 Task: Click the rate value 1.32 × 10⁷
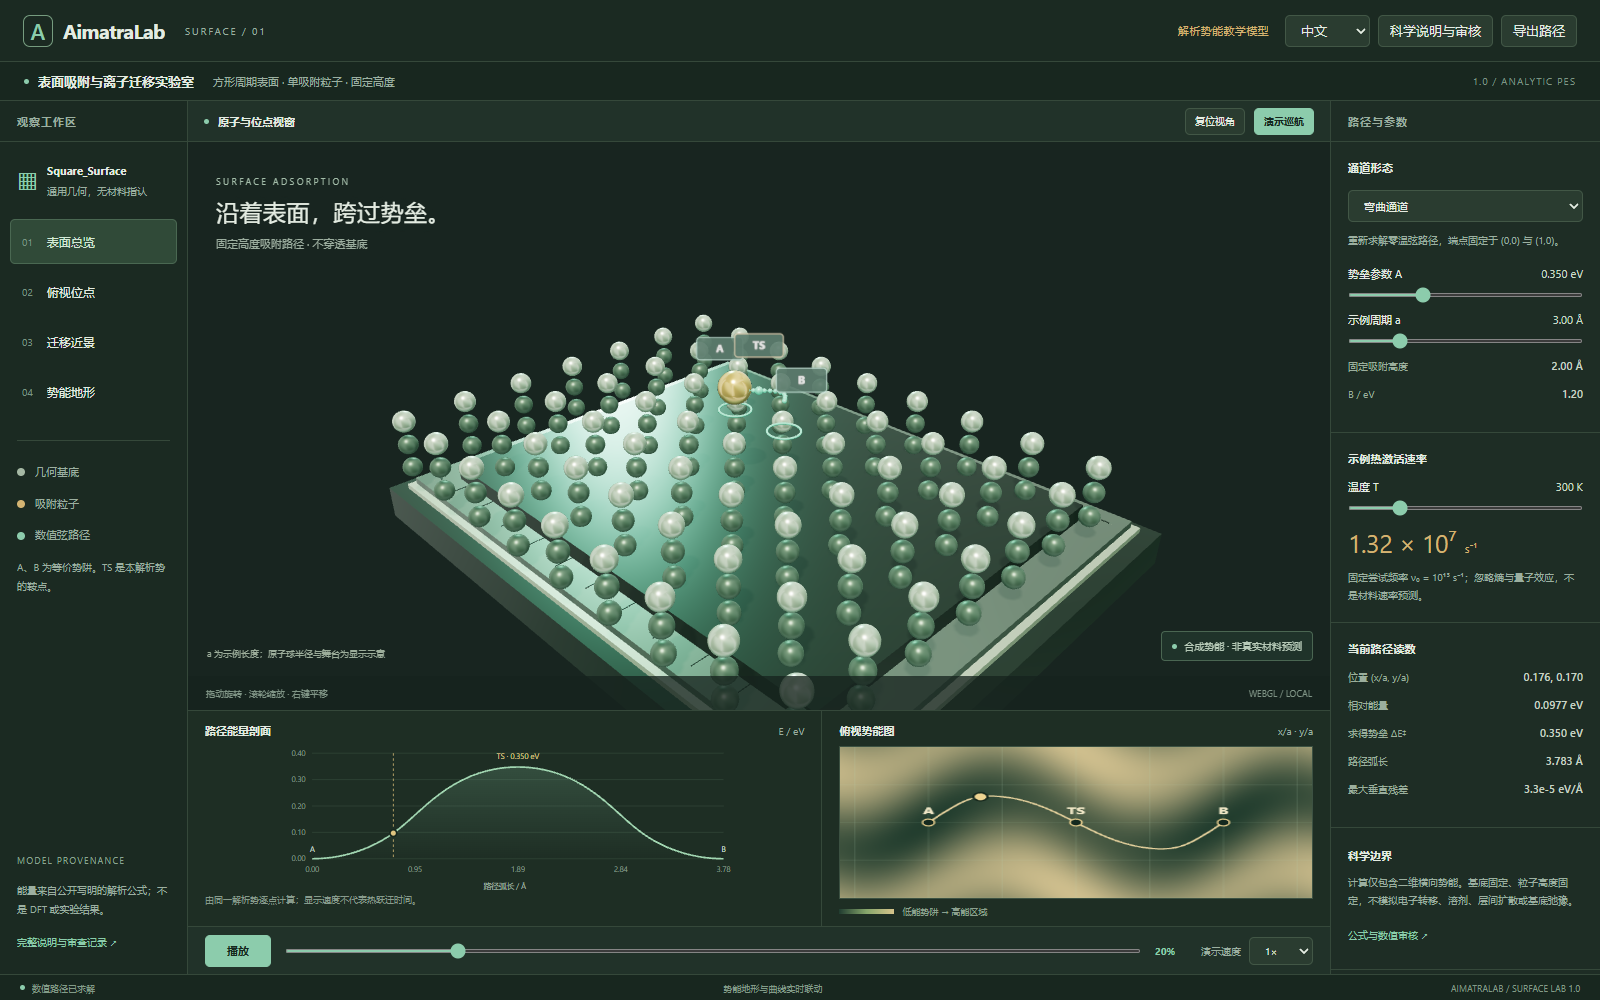click(x=1412, y=544)
